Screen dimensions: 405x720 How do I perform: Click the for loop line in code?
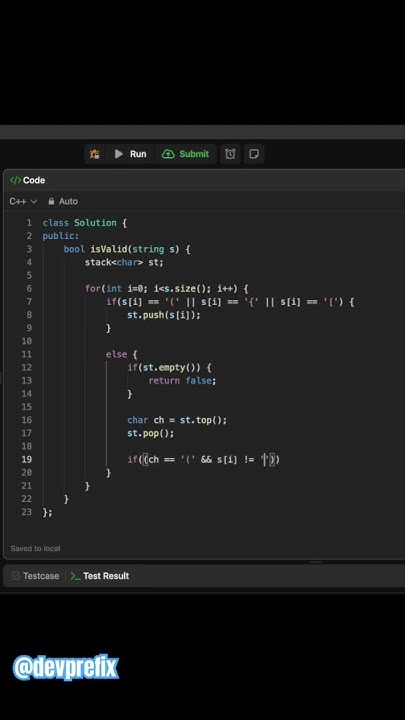pos(167,289)
